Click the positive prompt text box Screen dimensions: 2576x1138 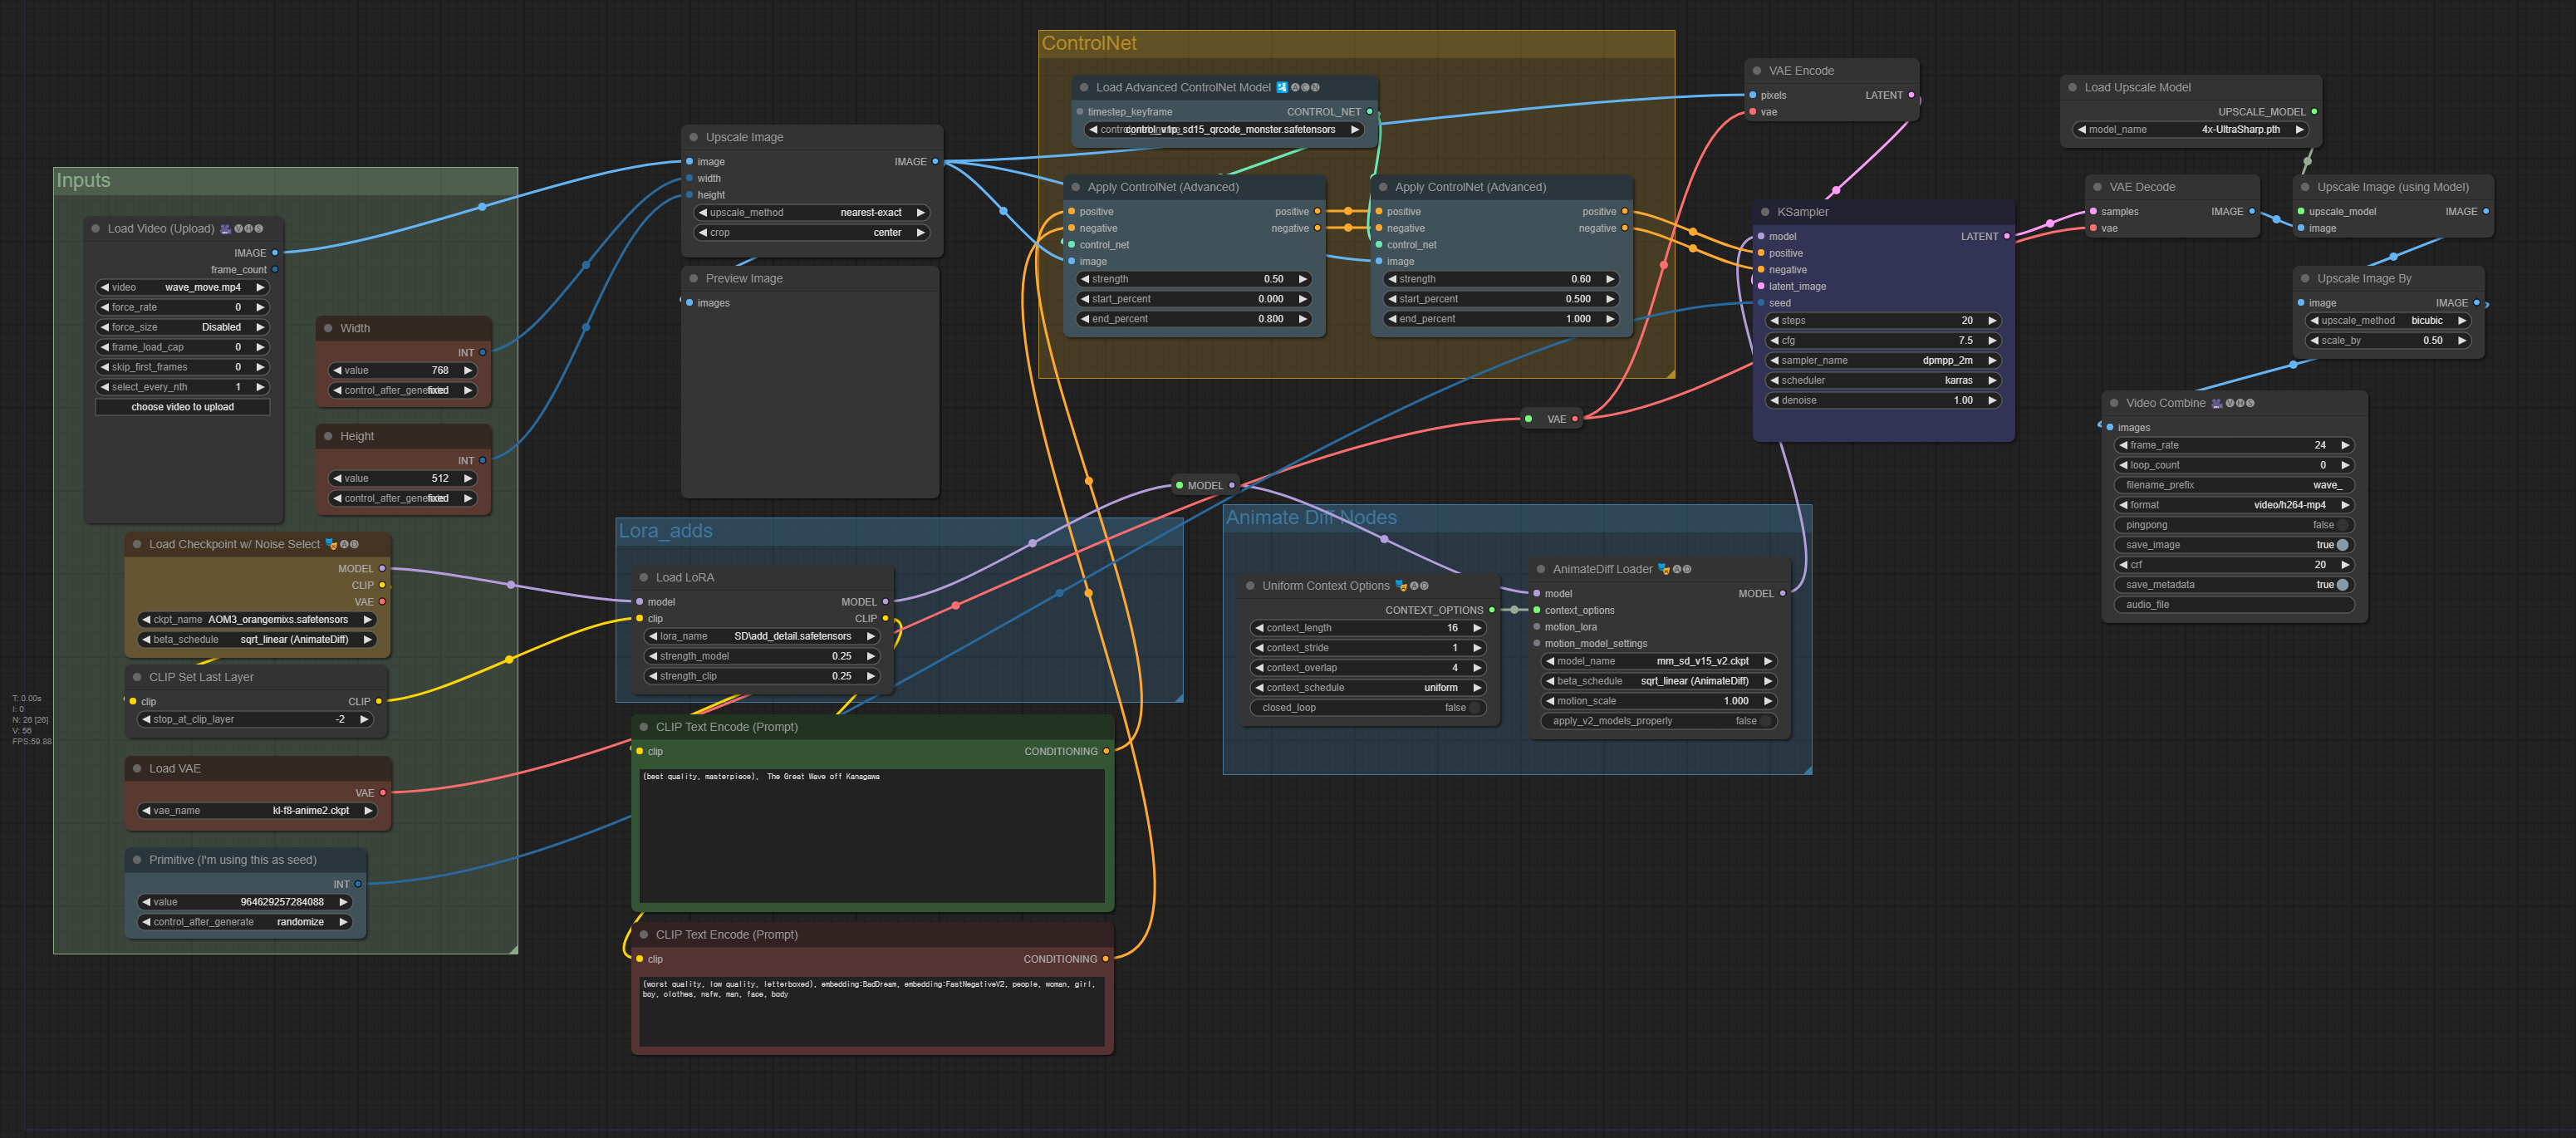872,835
